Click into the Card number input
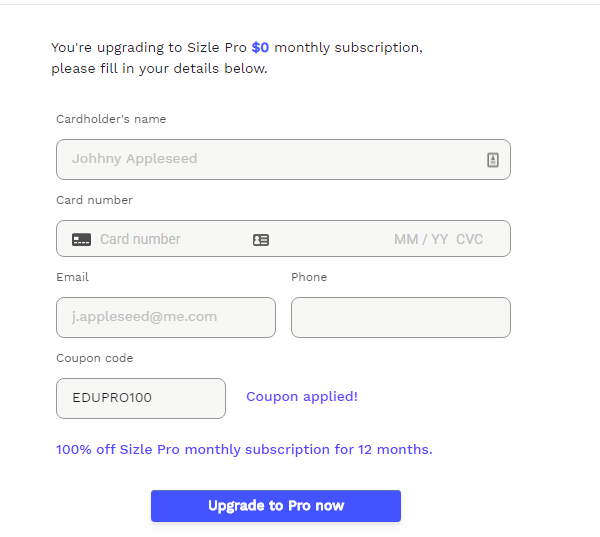Viewport: 600px width, 537px height. 170,240
